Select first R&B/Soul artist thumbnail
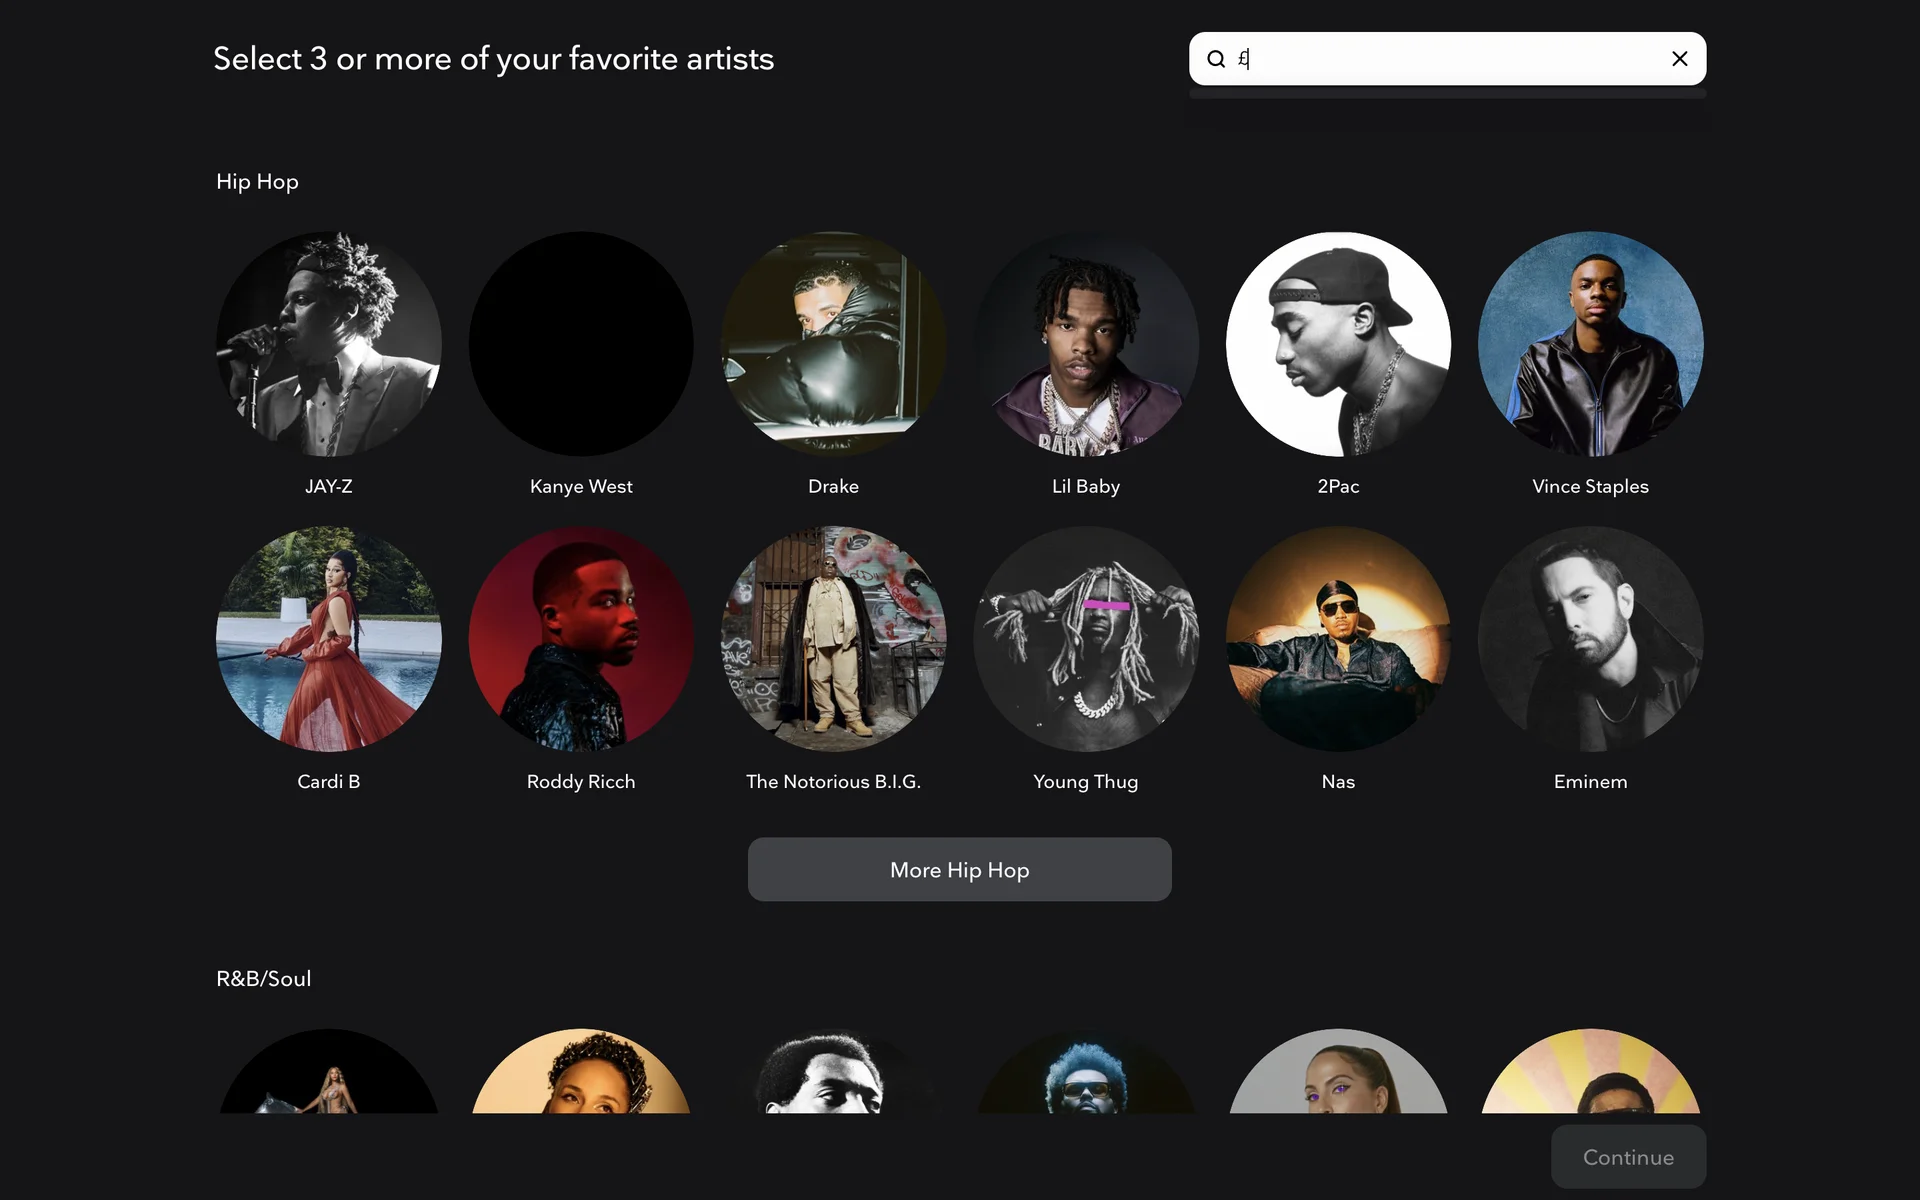1920x1200 pixels. [329, 1075]
